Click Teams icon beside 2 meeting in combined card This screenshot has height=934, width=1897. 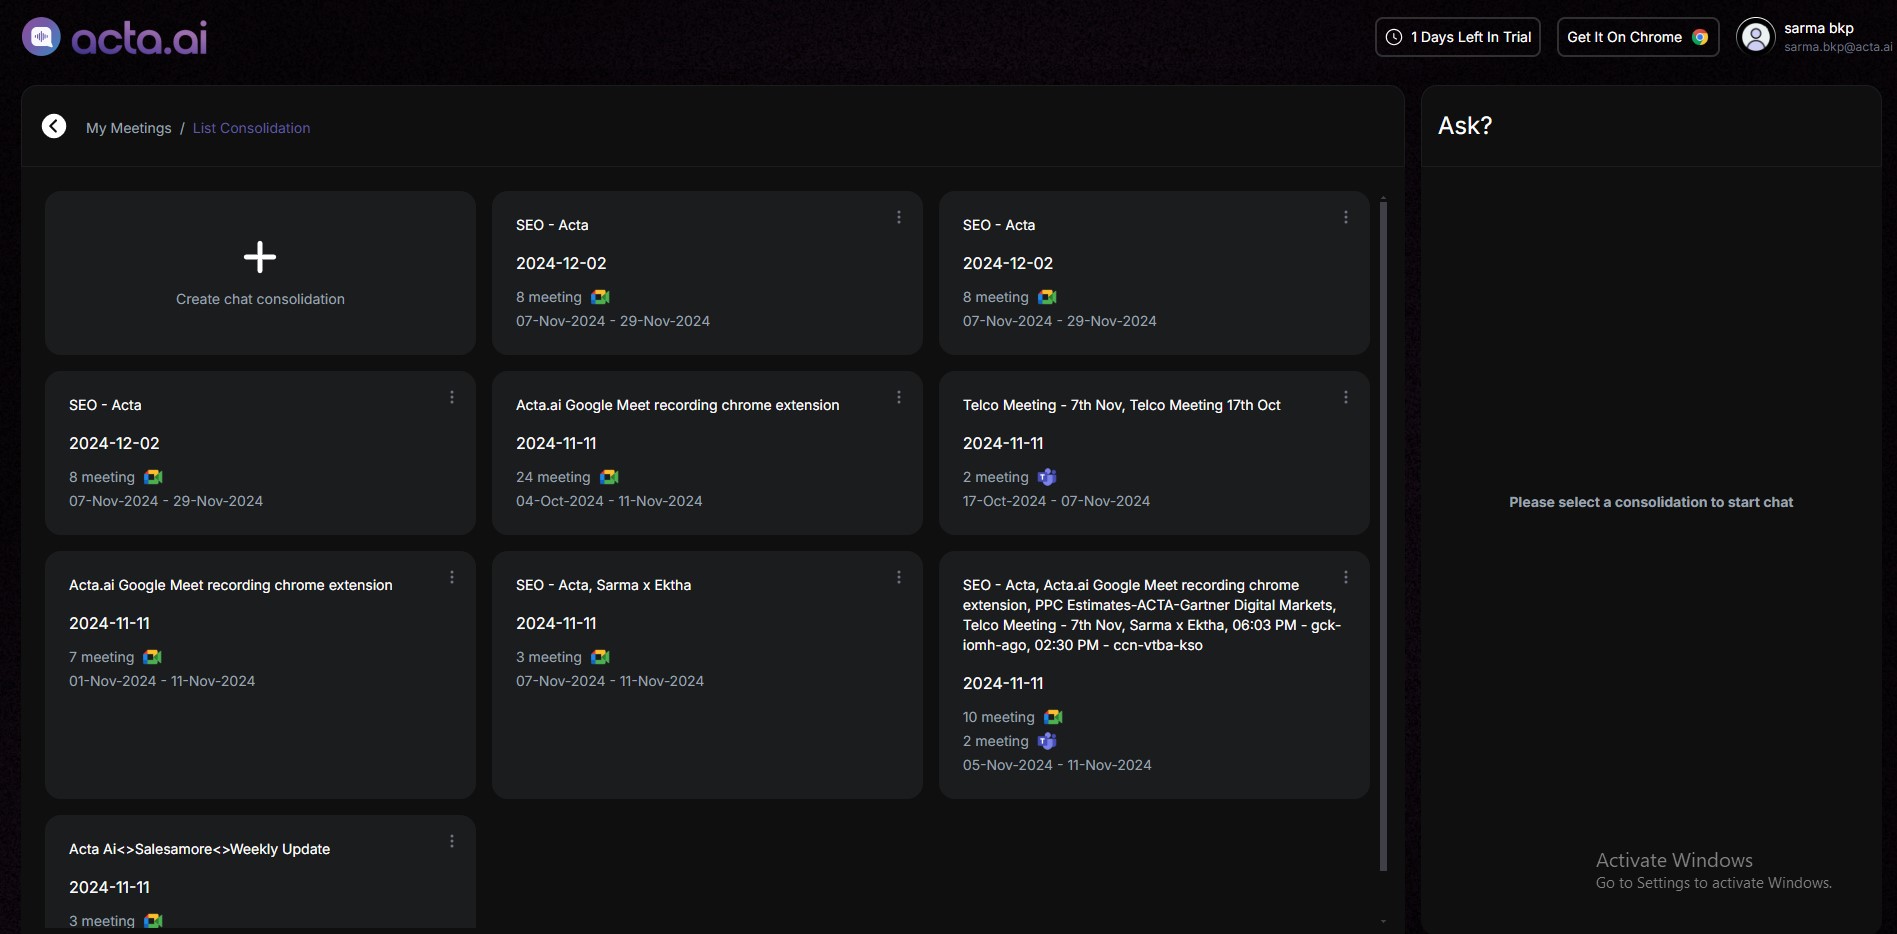pyautogui.click(x=1047, y=741)
